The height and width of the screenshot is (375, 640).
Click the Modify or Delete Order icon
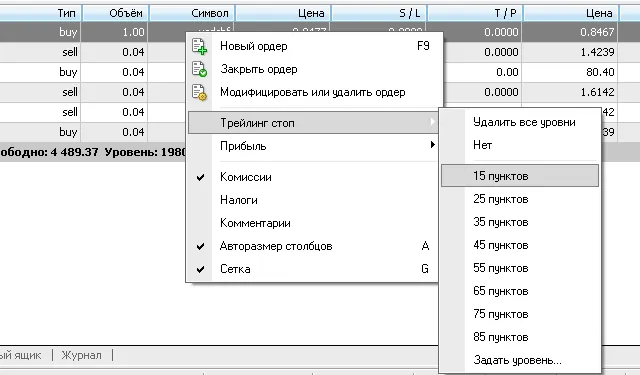pos(199,92)
